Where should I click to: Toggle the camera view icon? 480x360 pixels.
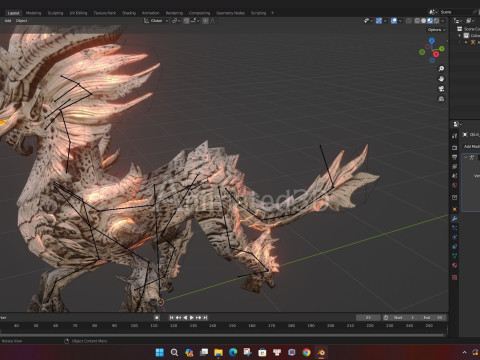click(441, 89)
